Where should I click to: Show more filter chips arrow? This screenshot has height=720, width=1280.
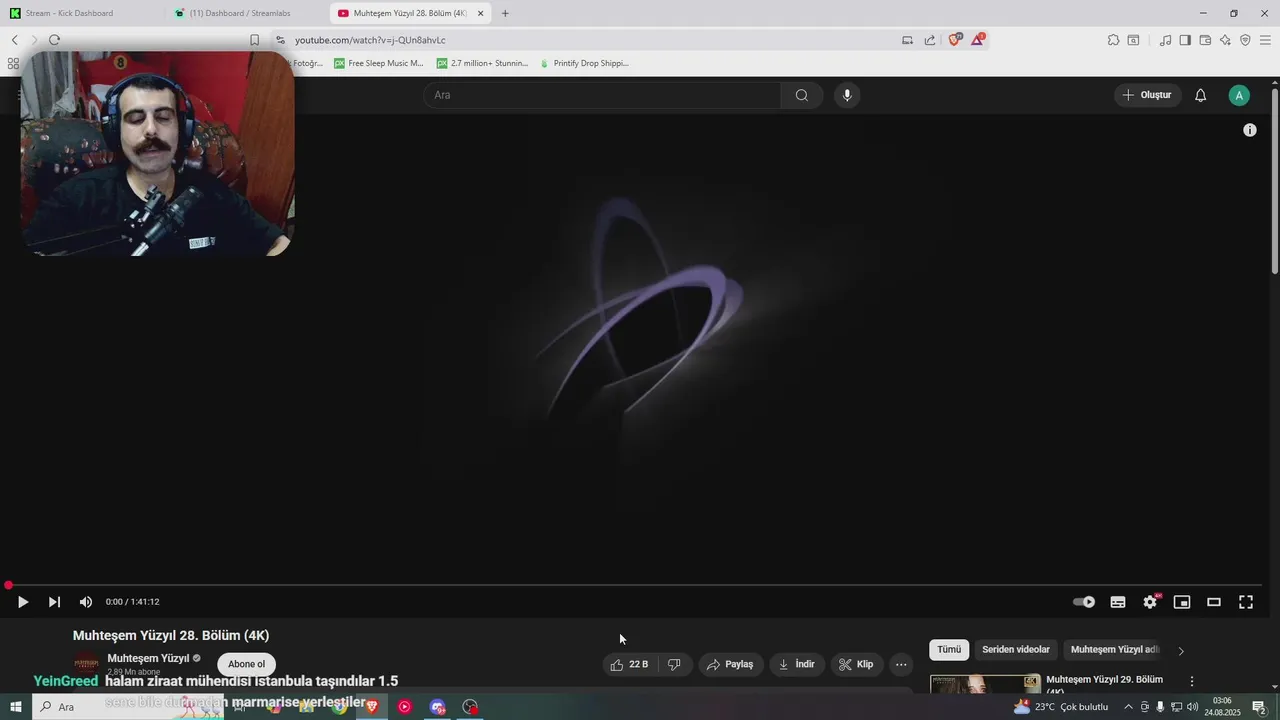(x=1181, y=651)
